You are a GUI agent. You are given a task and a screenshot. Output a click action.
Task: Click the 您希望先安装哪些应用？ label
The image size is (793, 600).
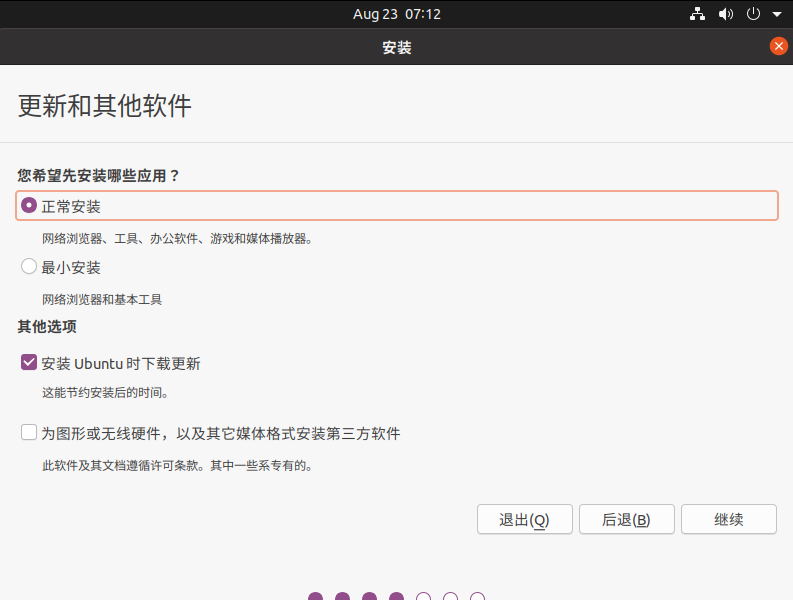coord(99,176)
